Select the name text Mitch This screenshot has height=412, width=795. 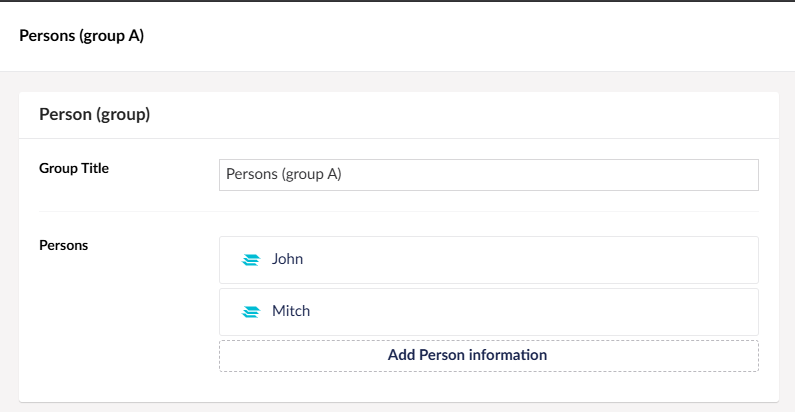pyautogui.click(x=291, y=311)
